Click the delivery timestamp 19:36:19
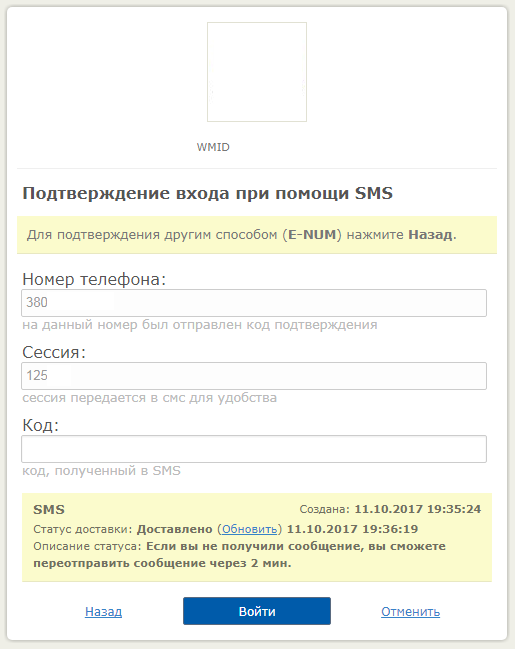The height and width of the screenshot is (649, 515). pos(352,529)
